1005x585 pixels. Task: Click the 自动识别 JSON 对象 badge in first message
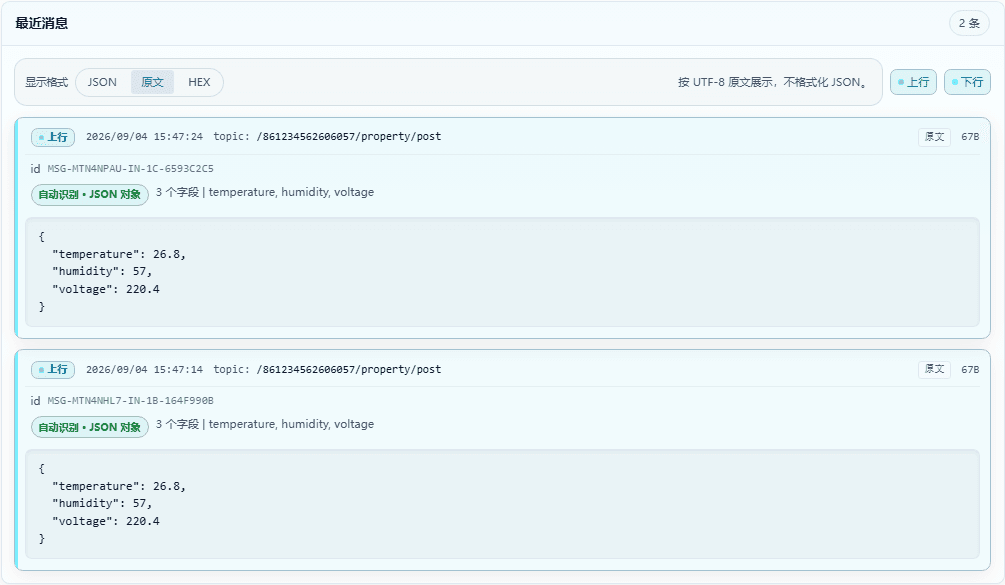(90, 194)
